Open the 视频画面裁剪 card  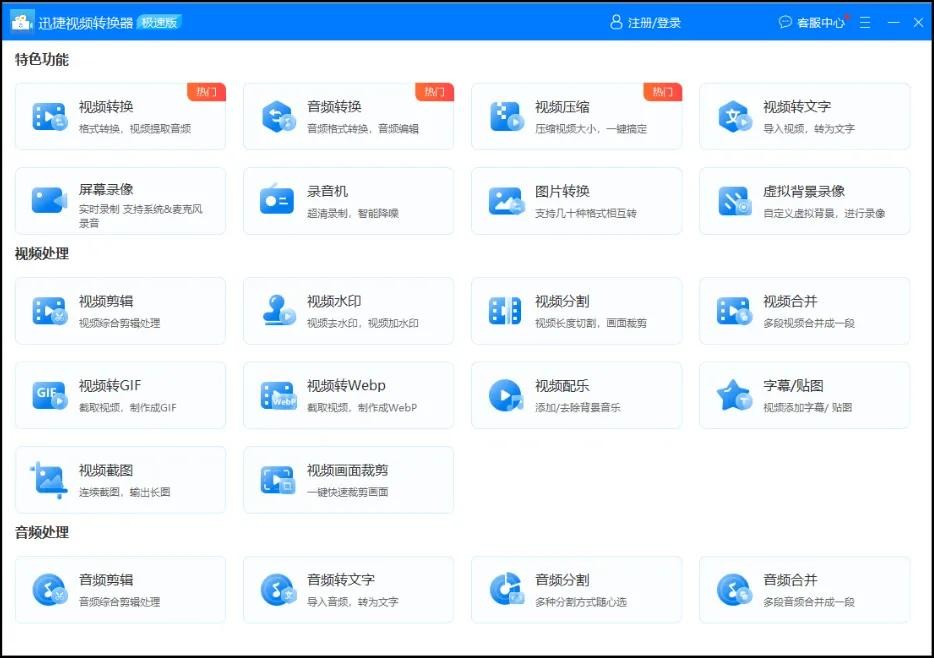click(x=348, y=479)
